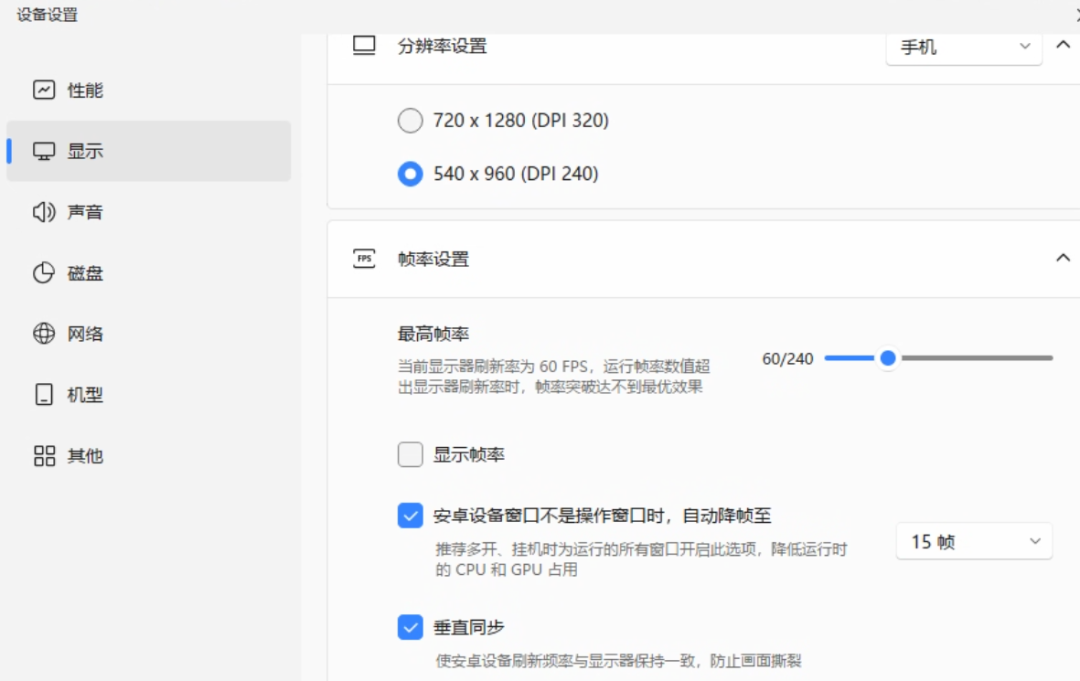Disable the 垂直同步 vertical sync checkbox
Image resolution: width=1080 pixels, height=681 pixels.
coord(410,627)
